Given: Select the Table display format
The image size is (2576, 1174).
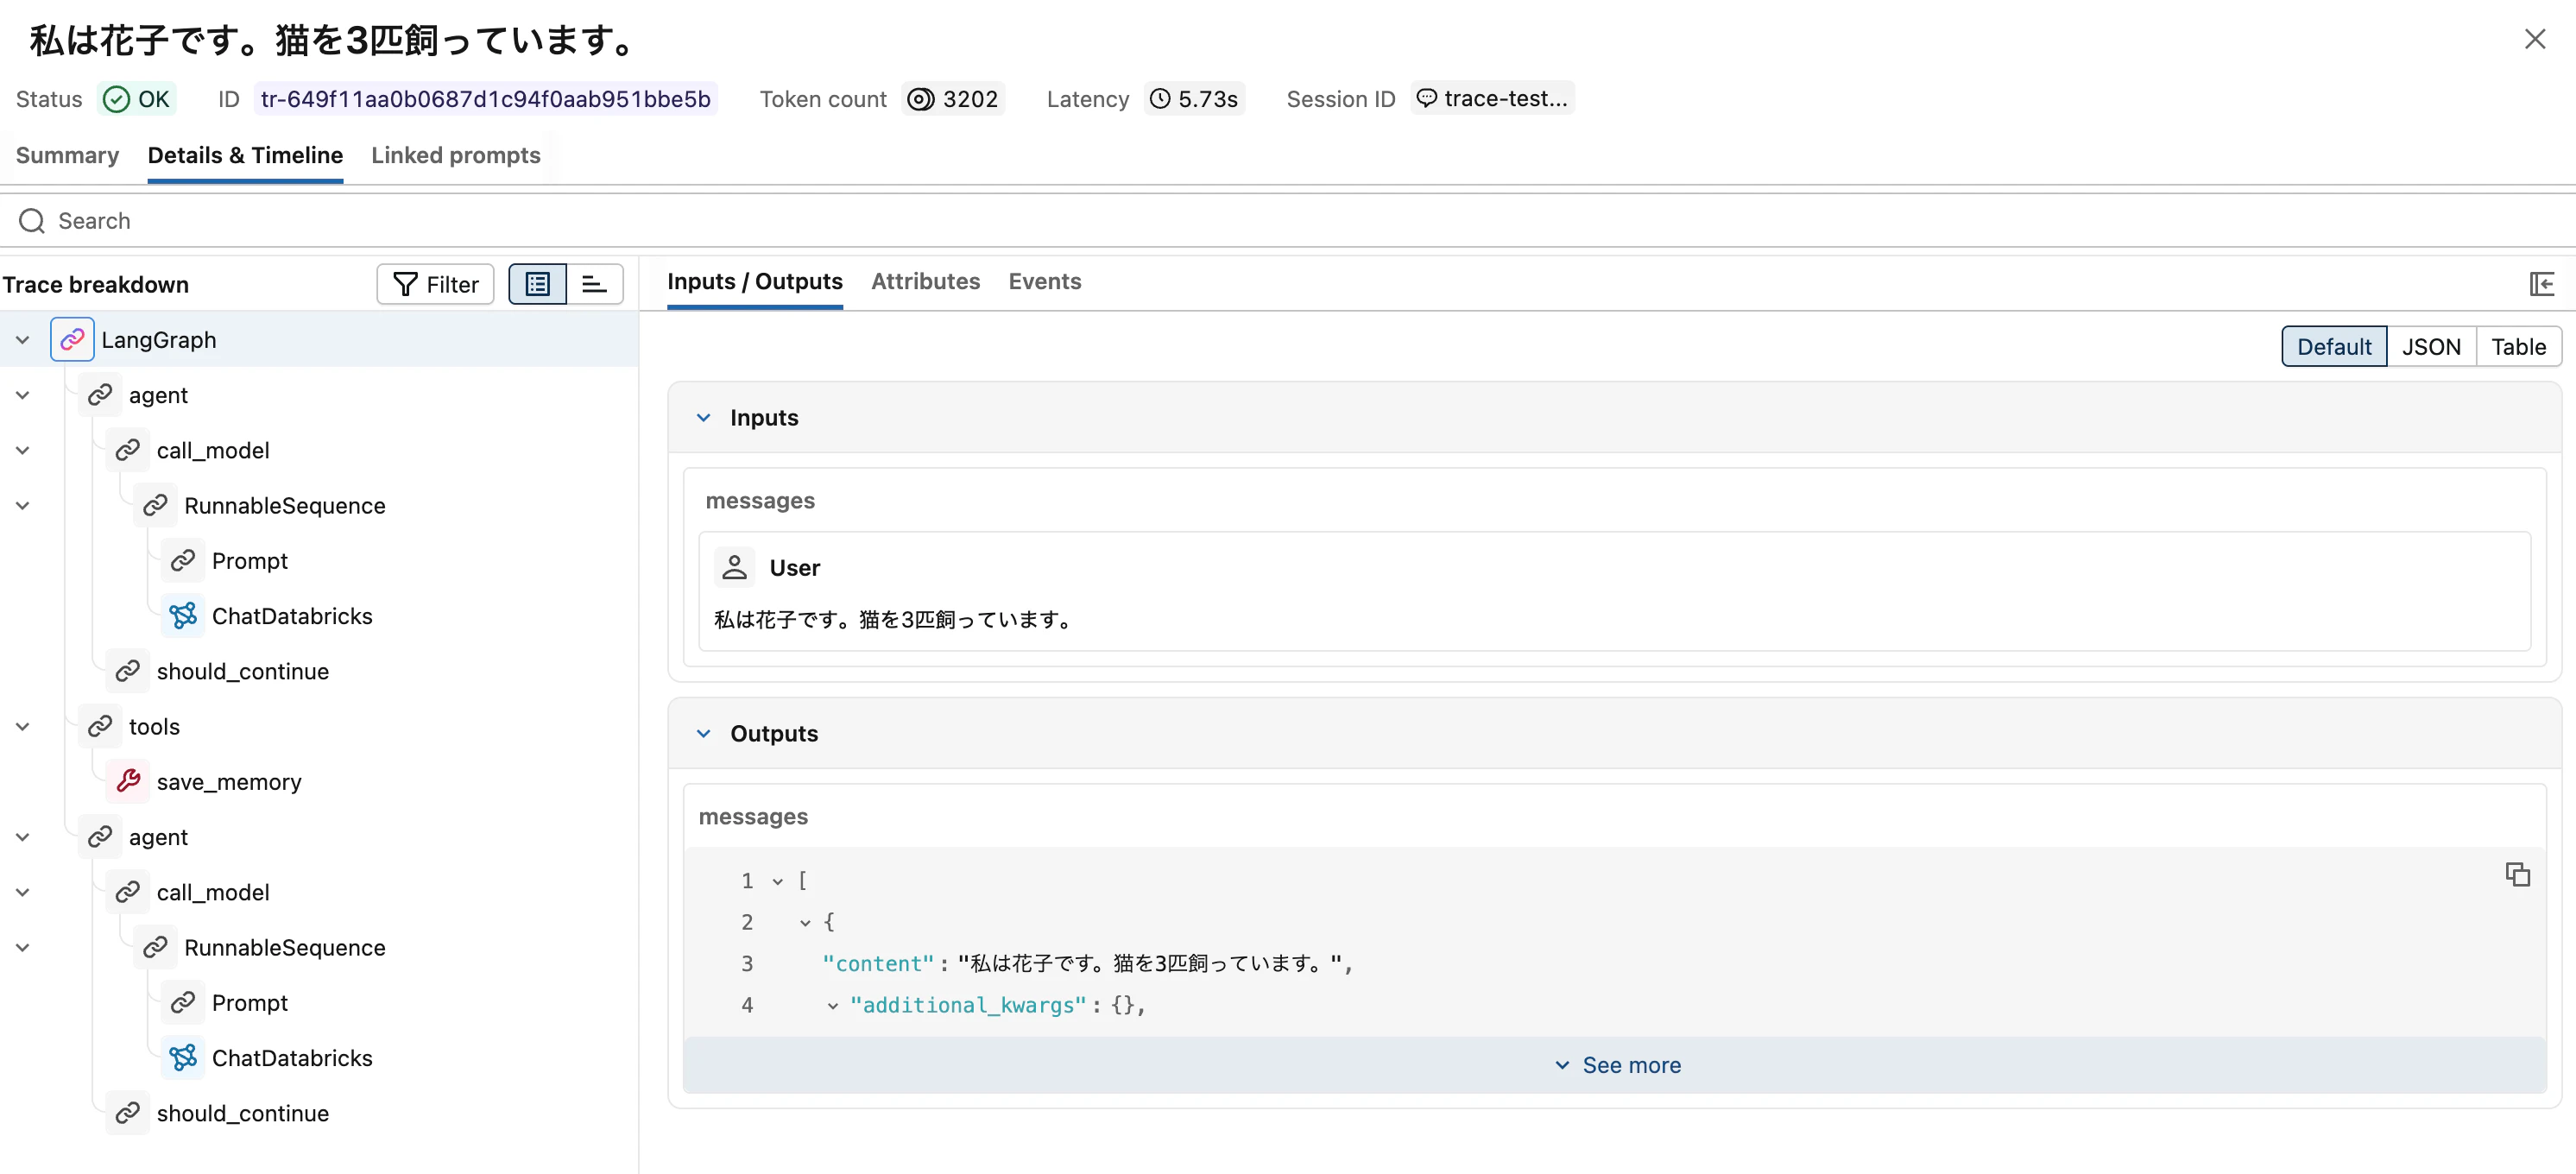Looking at the screenshot, I should 2518,347.
